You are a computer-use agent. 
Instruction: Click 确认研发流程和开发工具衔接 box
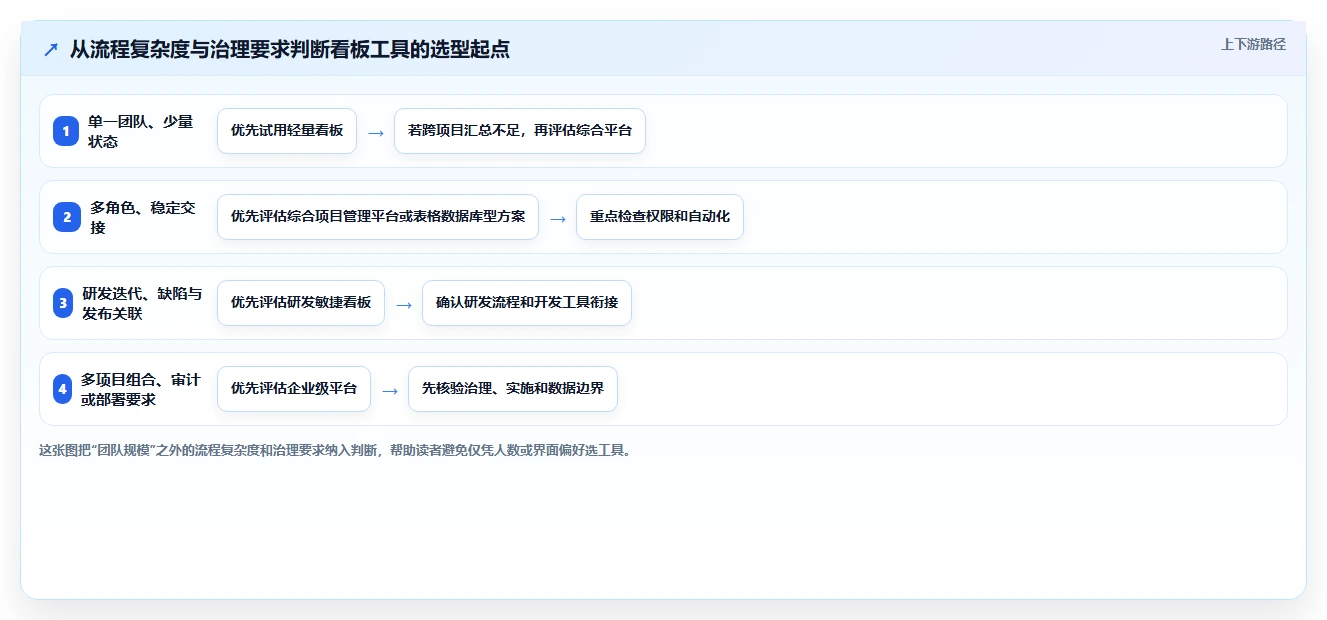pos(527,303)
